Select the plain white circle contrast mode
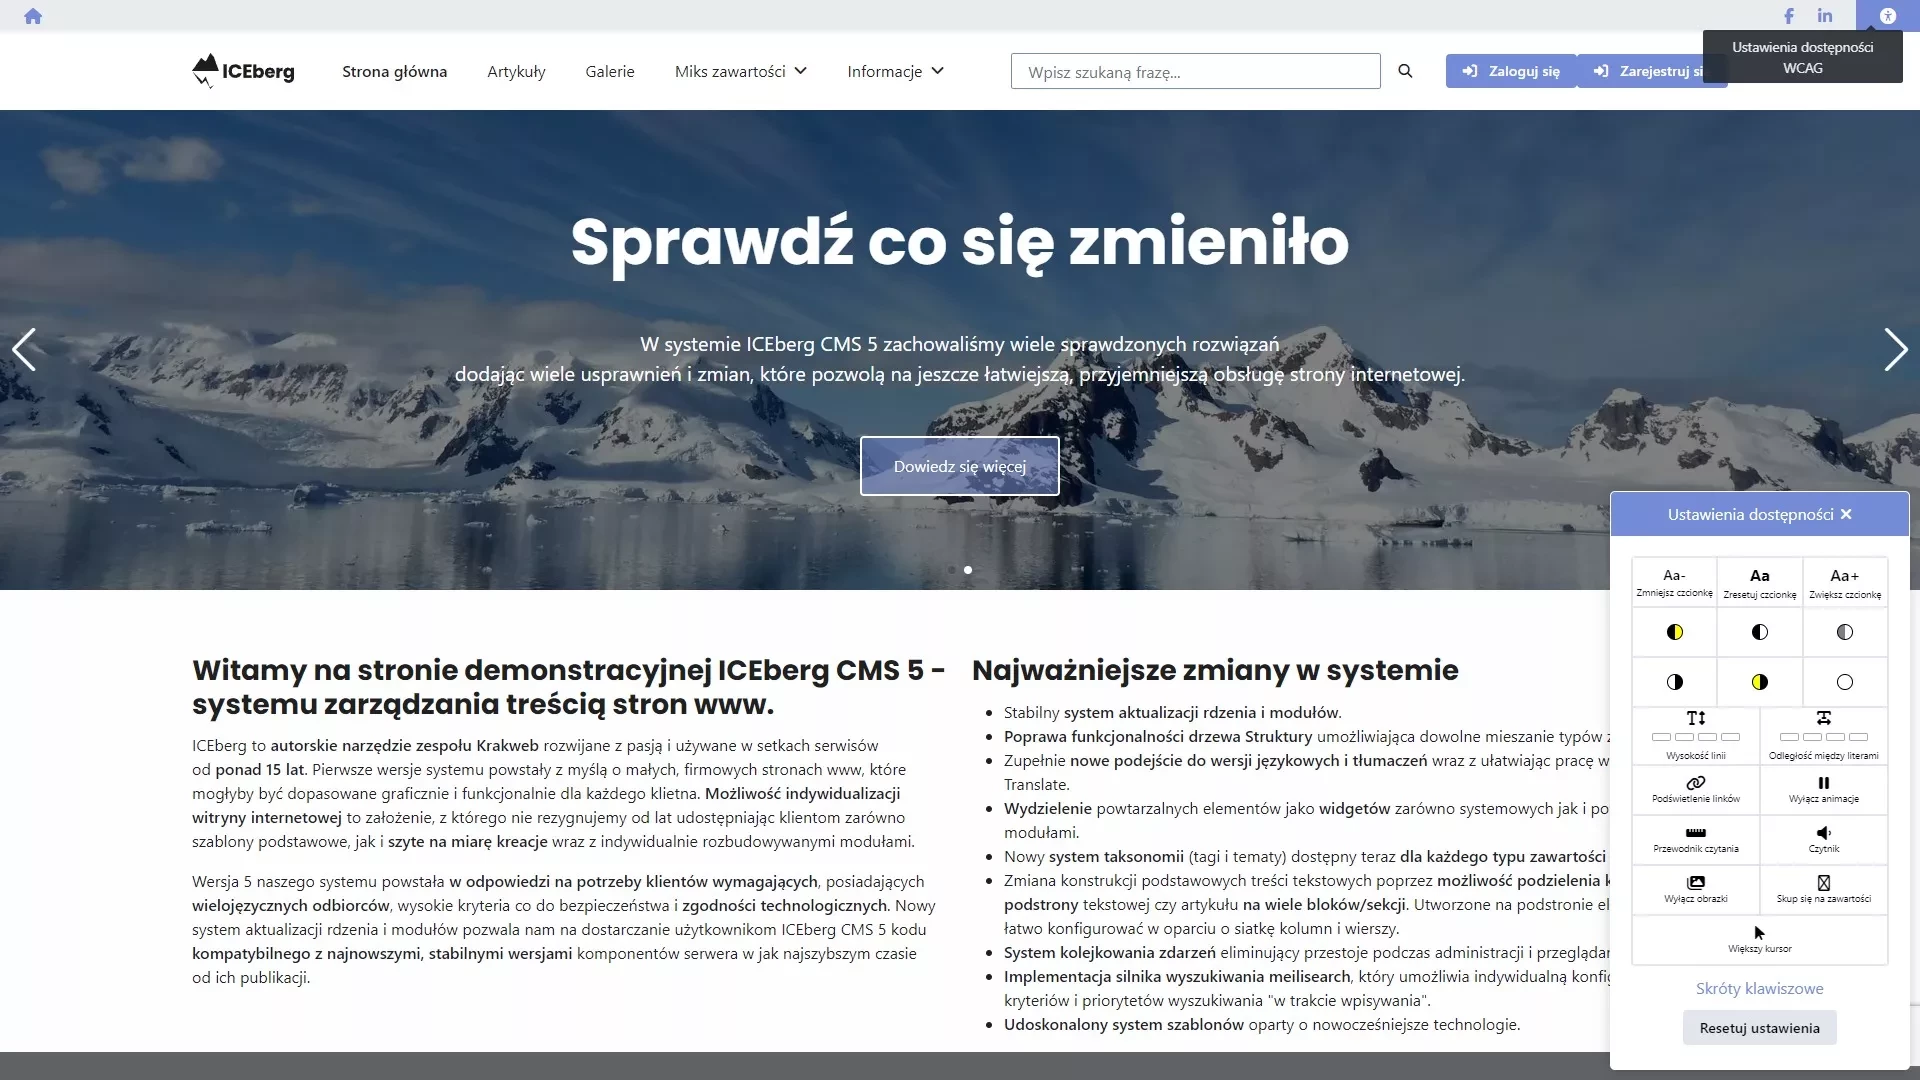The image size is (1920, 1080). (1845, 682)
